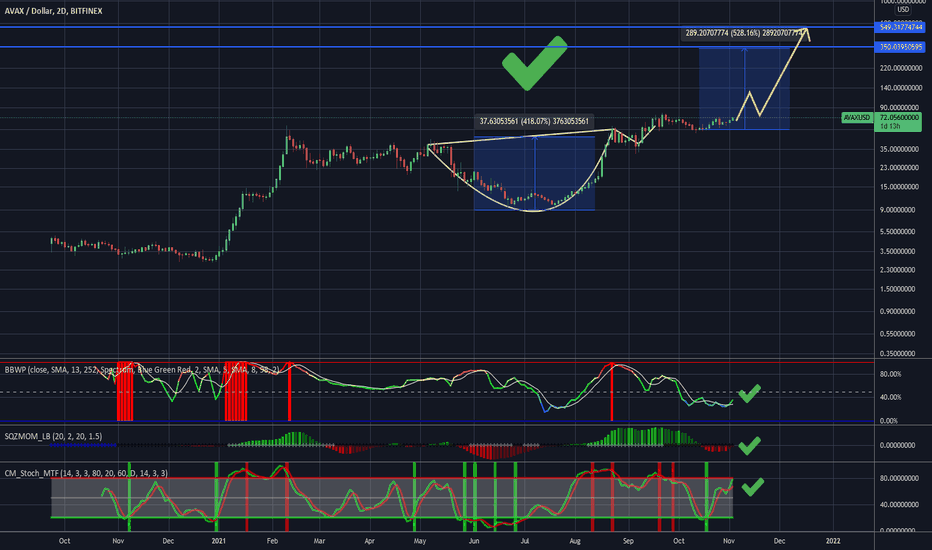
Task: Select the 350.03950595 blue price label
Action: tap(901, 47)
